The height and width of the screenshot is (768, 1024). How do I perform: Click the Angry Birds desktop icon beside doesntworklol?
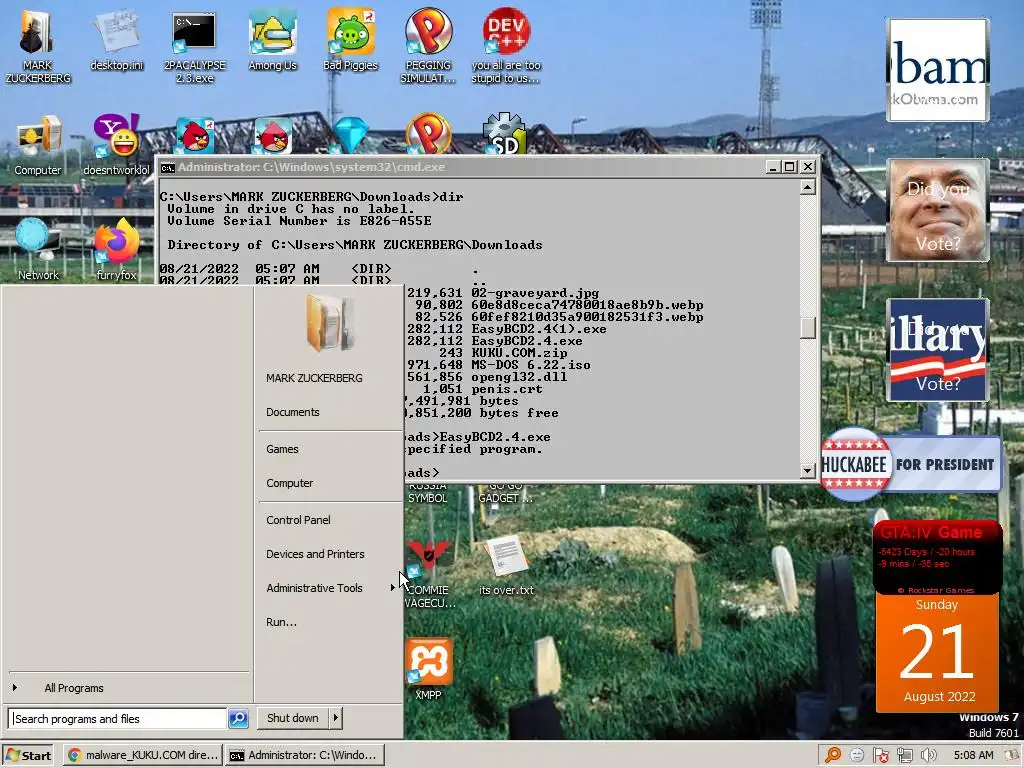pyautogui.click(x=195, y=136)
